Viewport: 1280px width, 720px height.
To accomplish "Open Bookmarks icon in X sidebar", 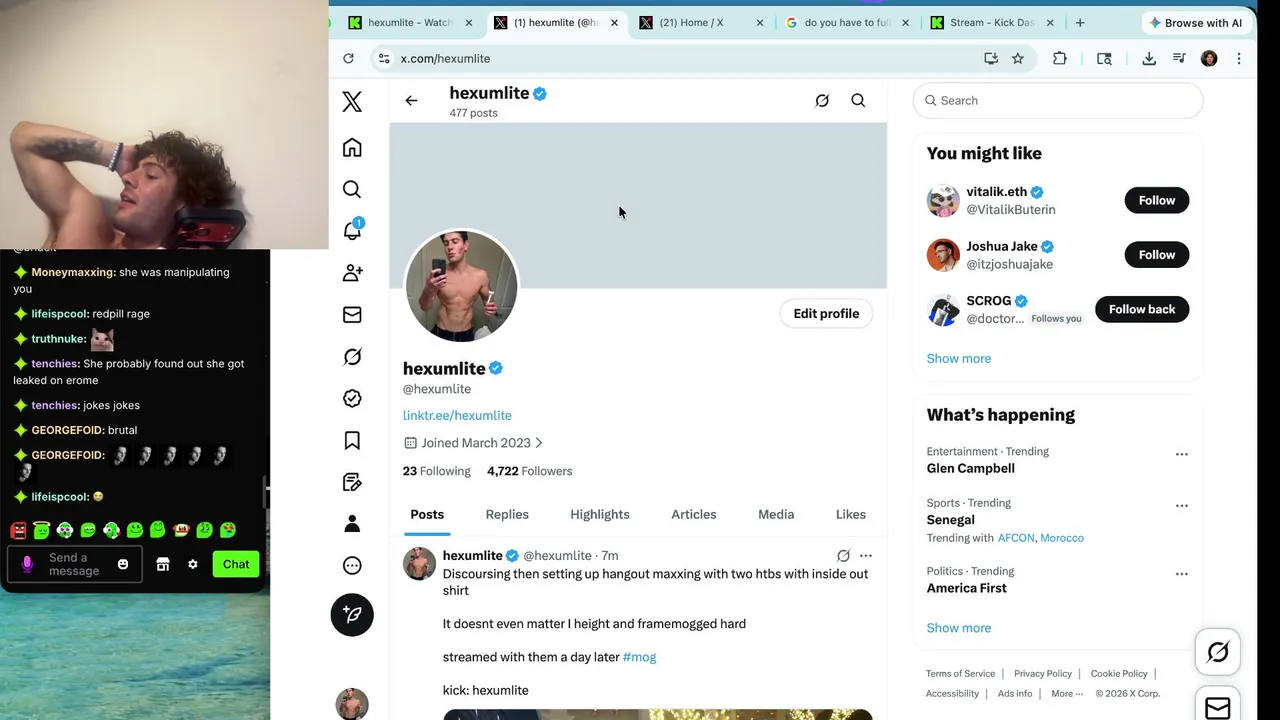I will click(x=352, y=441).
